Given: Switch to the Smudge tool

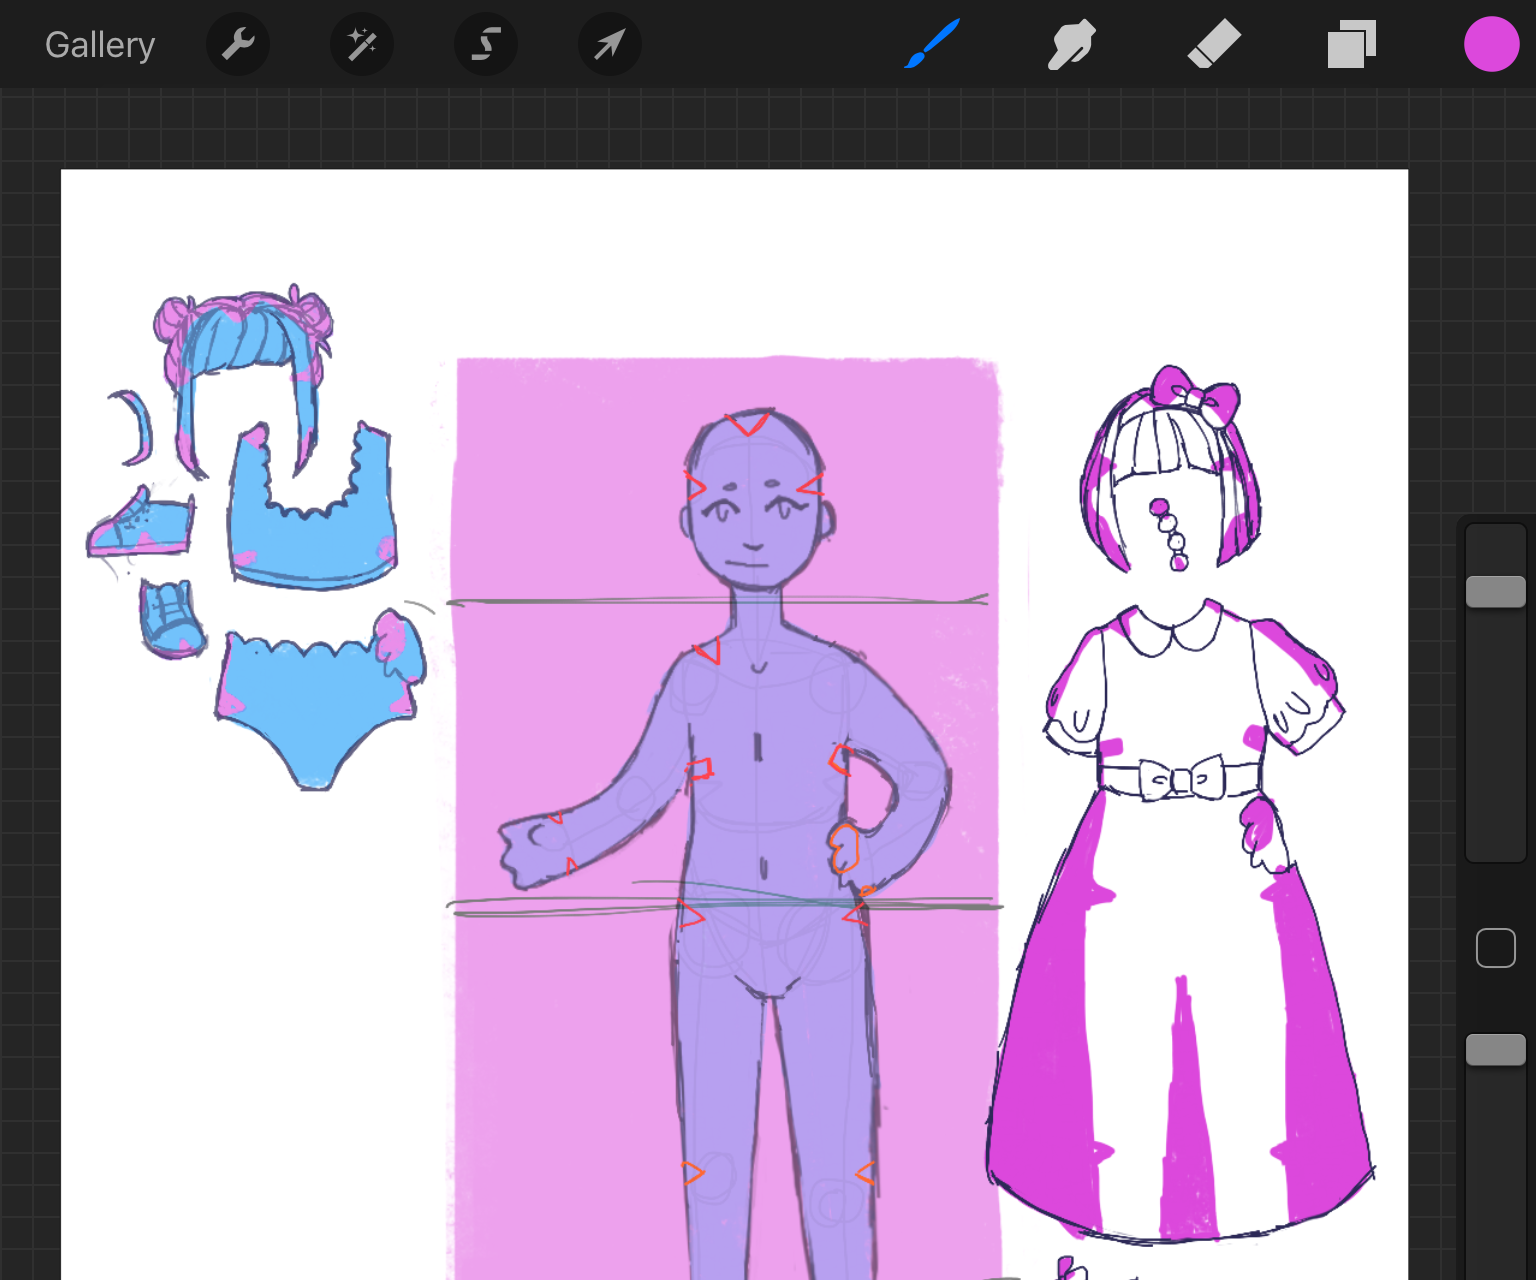Looking at the screenshot, I should pos(1071,44).
